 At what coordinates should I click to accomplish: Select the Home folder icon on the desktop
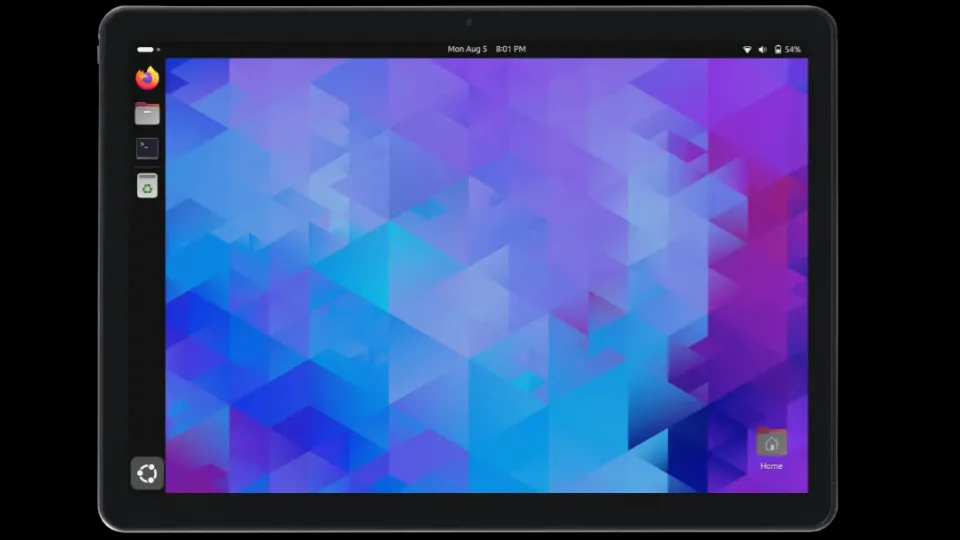pyautogui.click(x=771, y=443)
